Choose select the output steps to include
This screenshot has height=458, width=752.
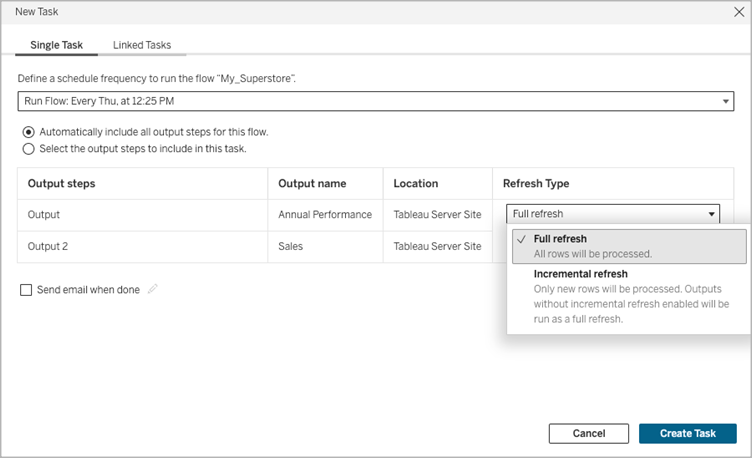tap(28, 149)
